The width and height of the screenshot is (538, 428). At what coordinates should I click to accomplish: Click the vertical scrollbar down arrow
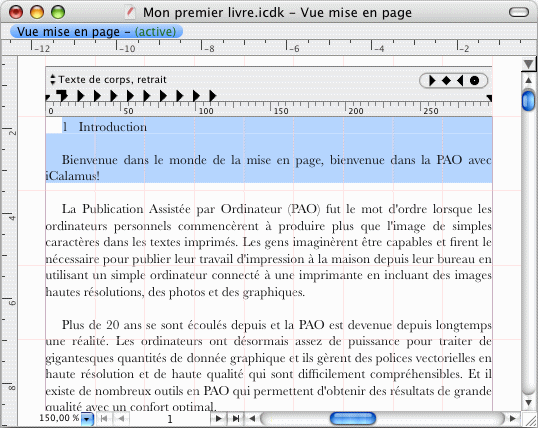tap(528, 402)
